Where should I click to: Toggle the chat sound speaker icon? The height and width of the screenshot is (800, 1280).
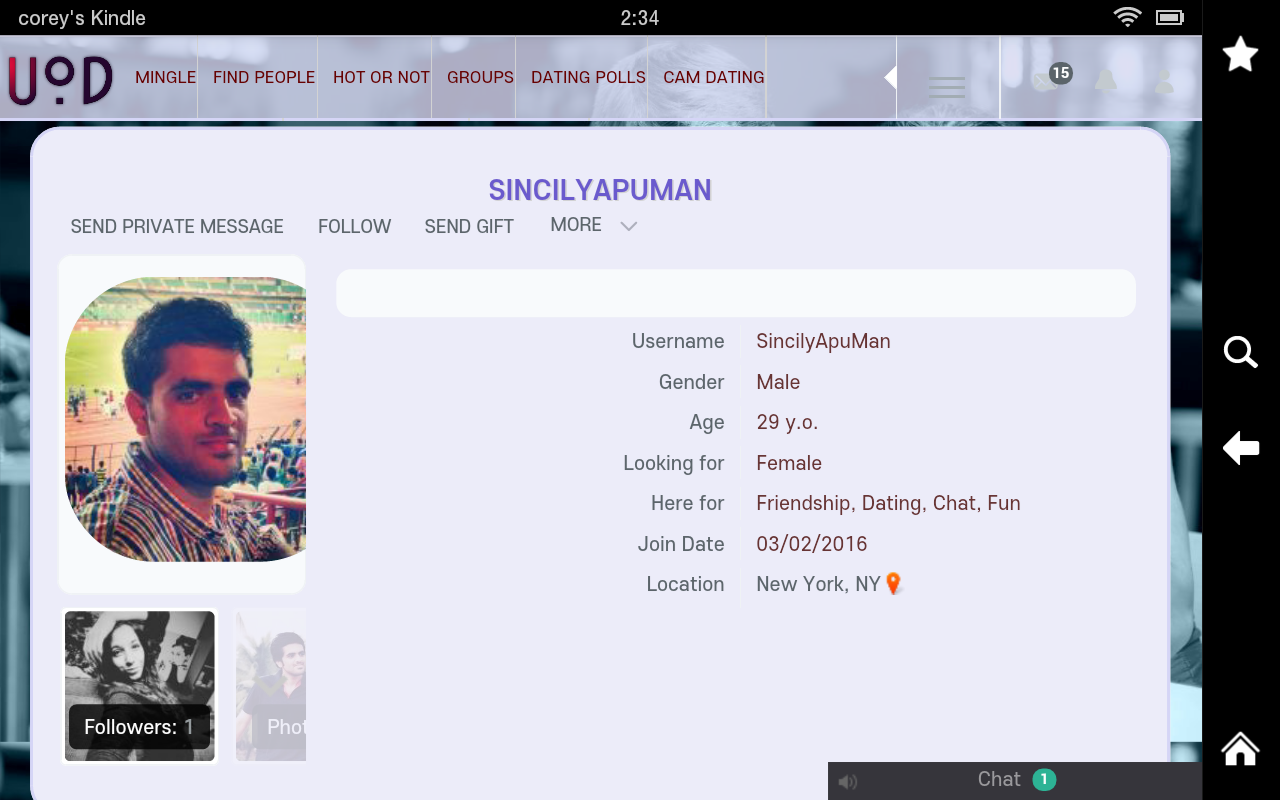point(848,782)
